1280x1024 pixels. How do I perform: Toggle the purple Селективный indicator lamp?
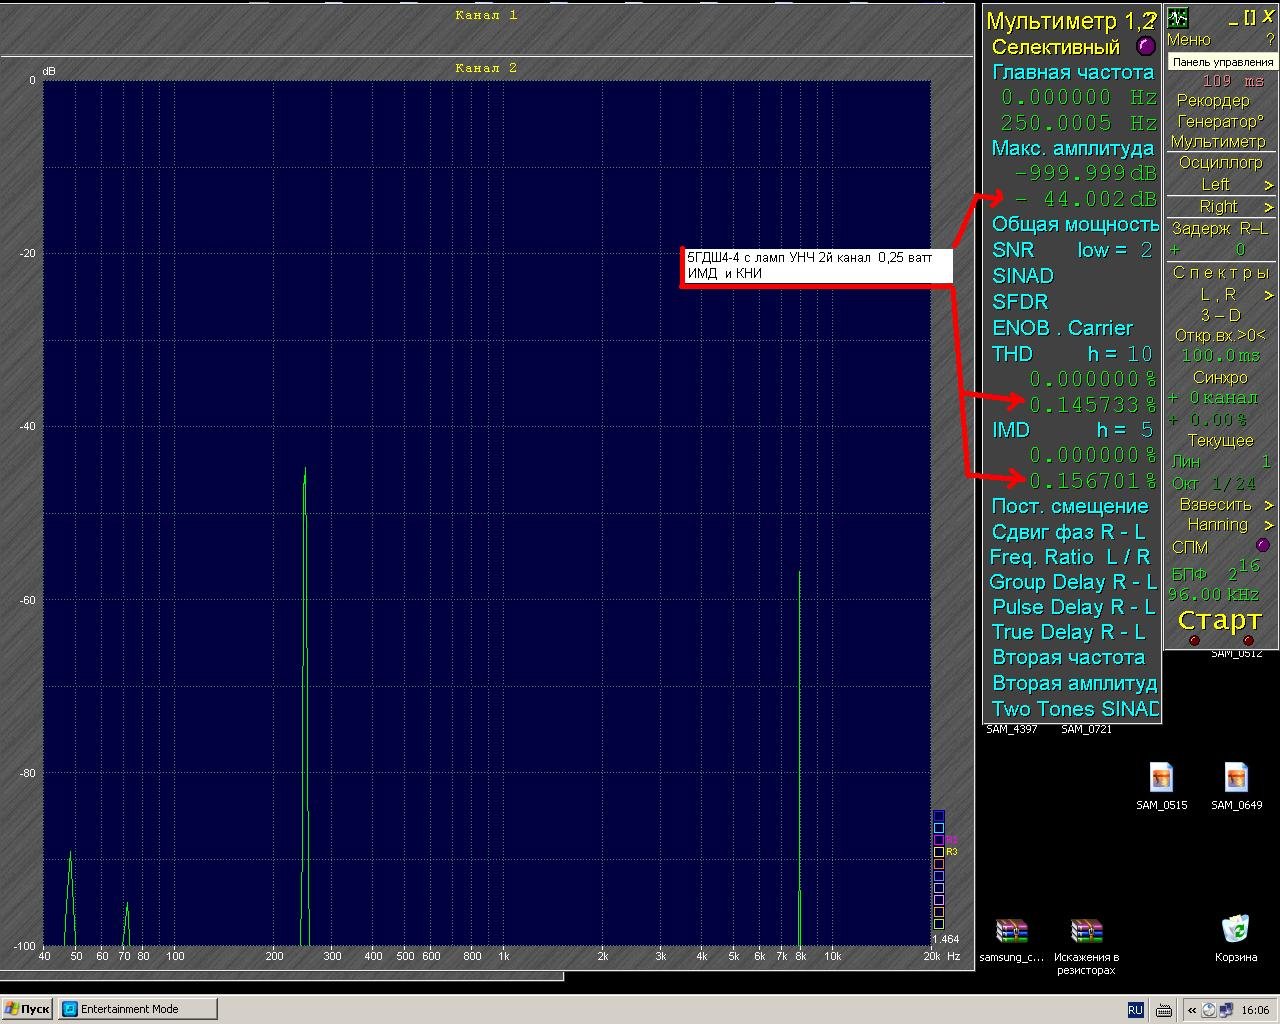[x=1146, y=46]
